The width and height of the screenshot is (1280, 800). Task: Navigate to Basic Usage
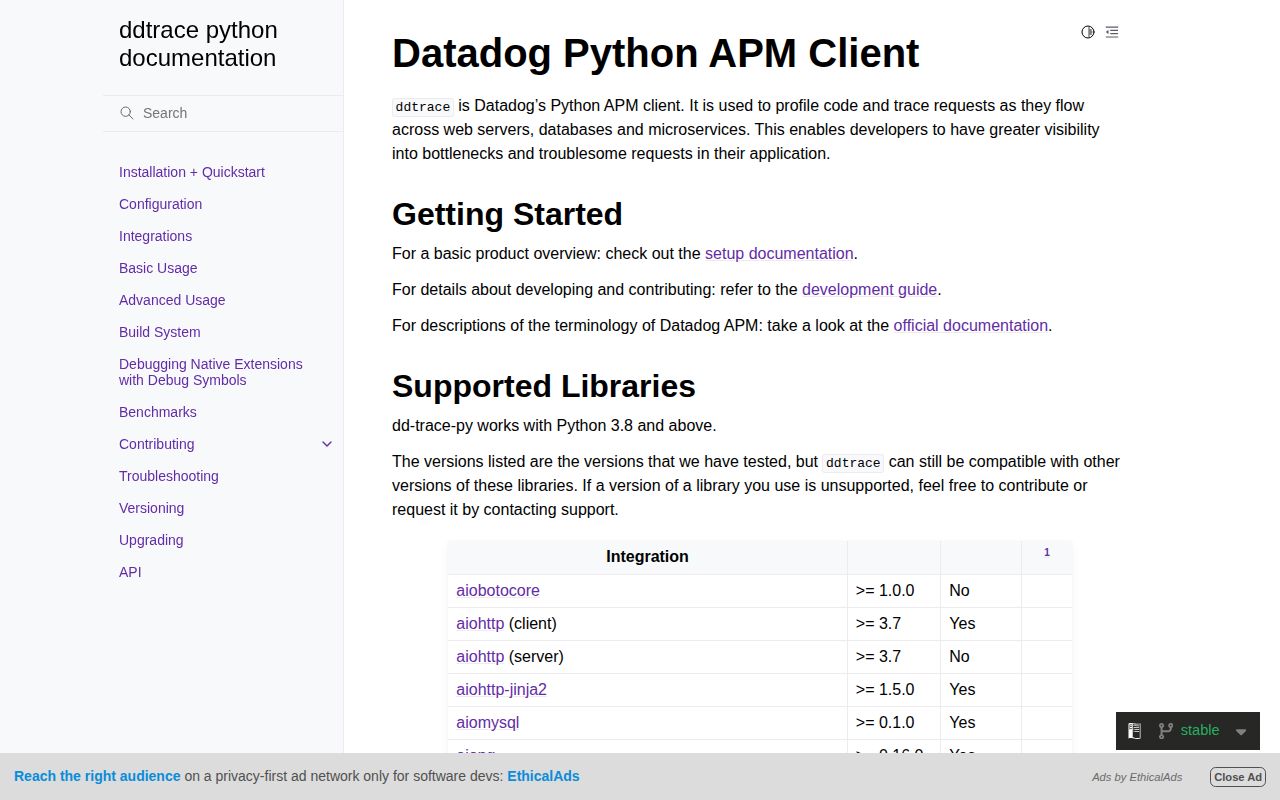[x=158, y=268]
